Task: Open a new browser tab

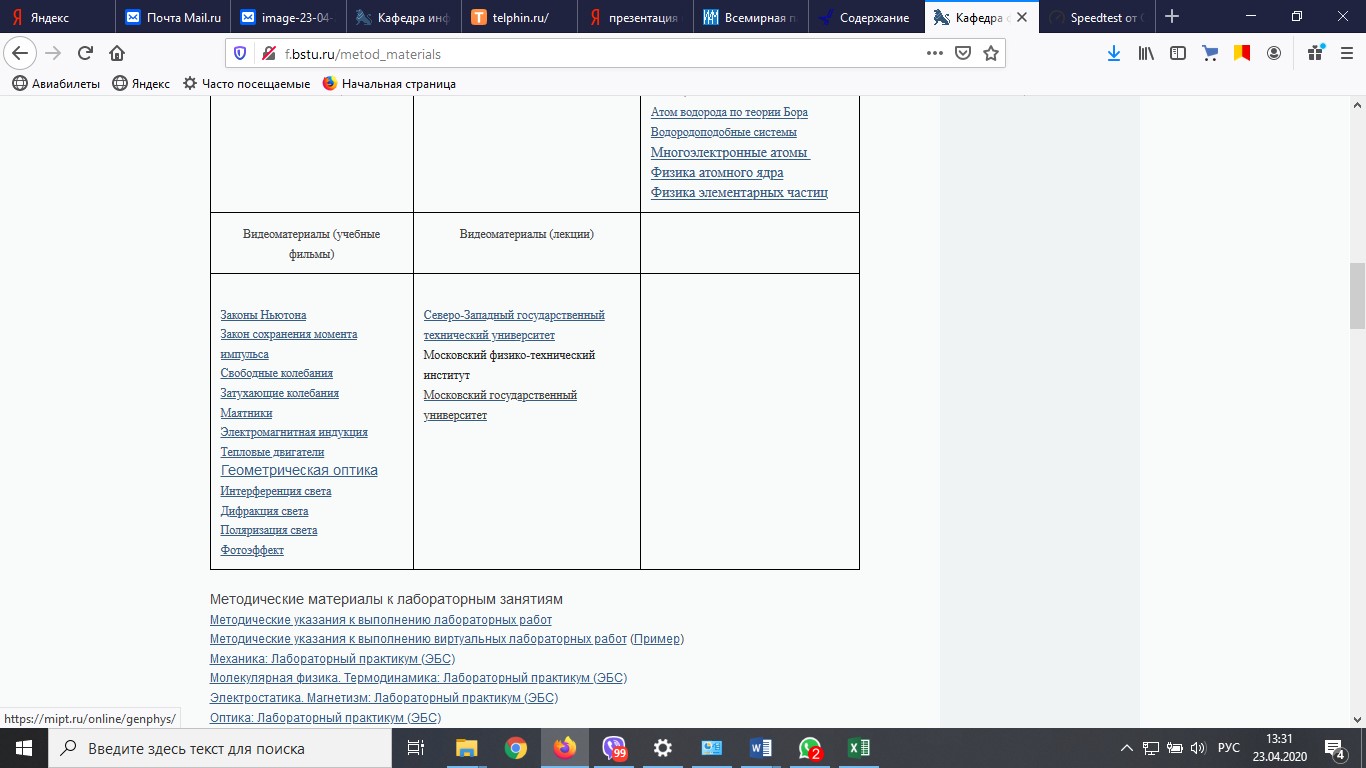Action: point(1172,17)
